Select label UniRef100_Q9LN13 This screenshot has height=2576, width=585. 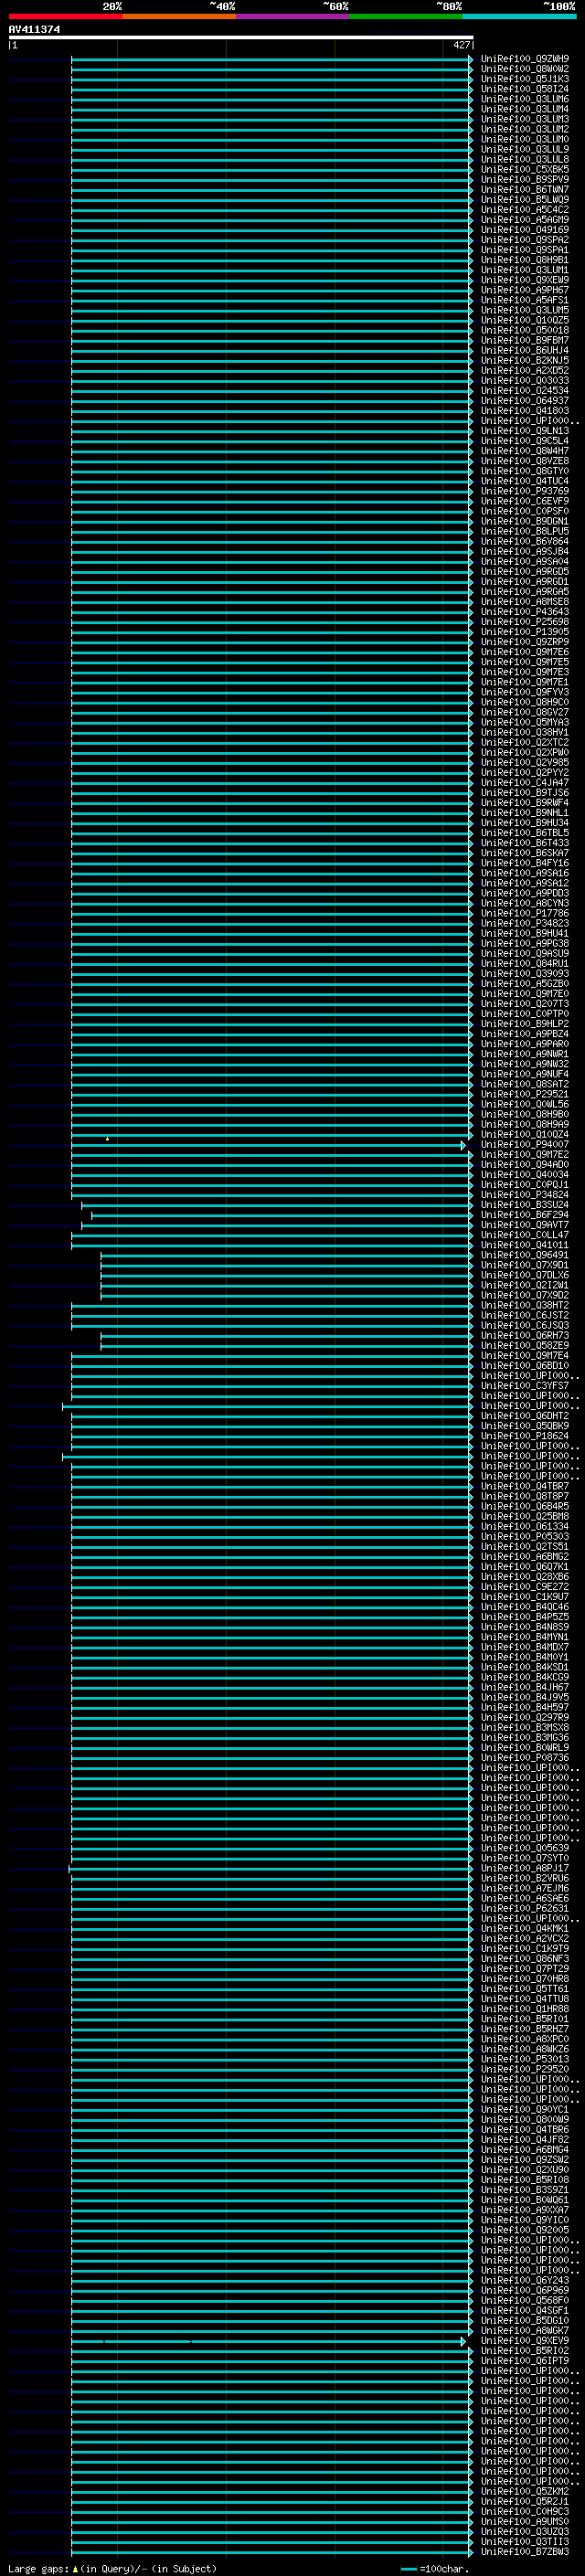[x=525, y=431]
